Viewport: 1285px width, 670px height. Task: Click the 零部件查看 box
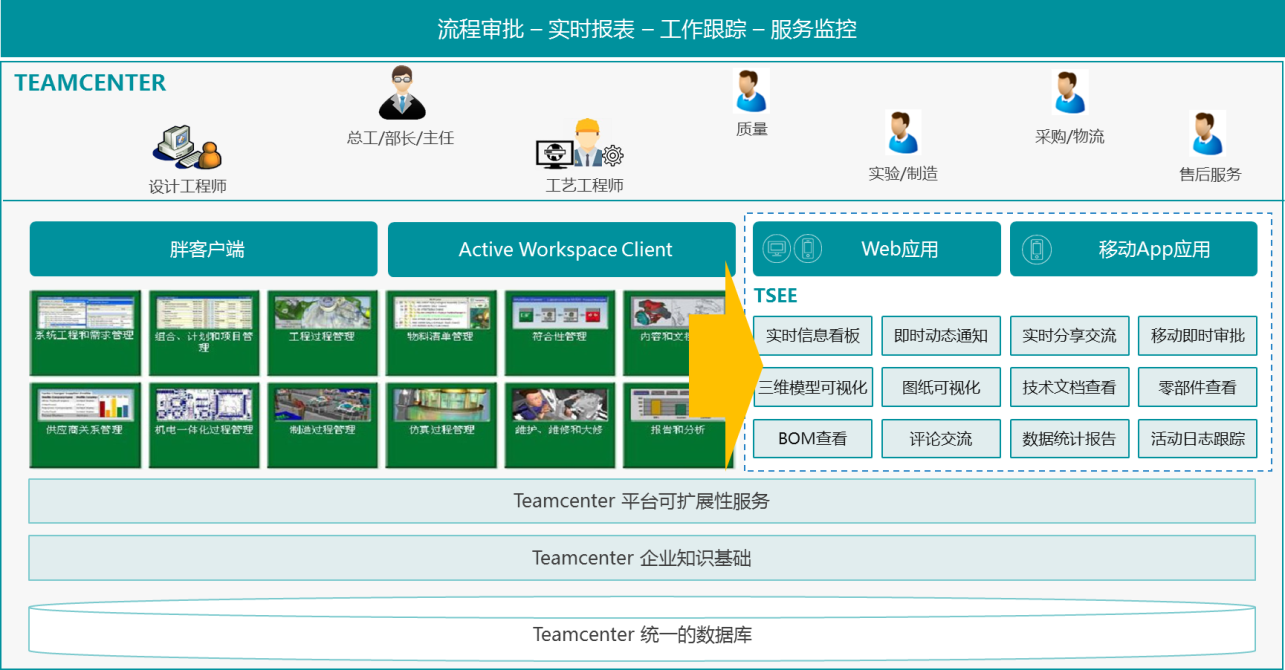pyautogui.click(x=1197, y=387)
